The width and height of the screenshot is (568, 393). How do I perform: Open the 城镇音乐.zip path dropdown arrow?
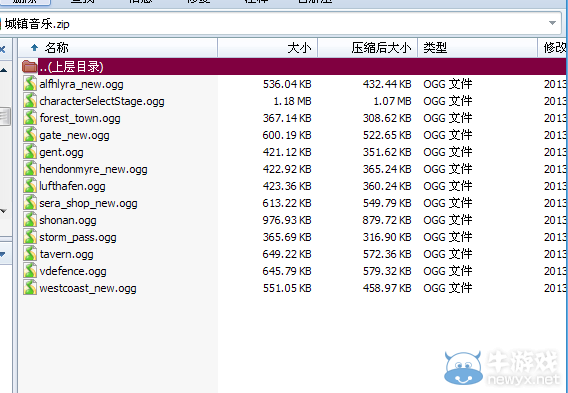point(552,23)
